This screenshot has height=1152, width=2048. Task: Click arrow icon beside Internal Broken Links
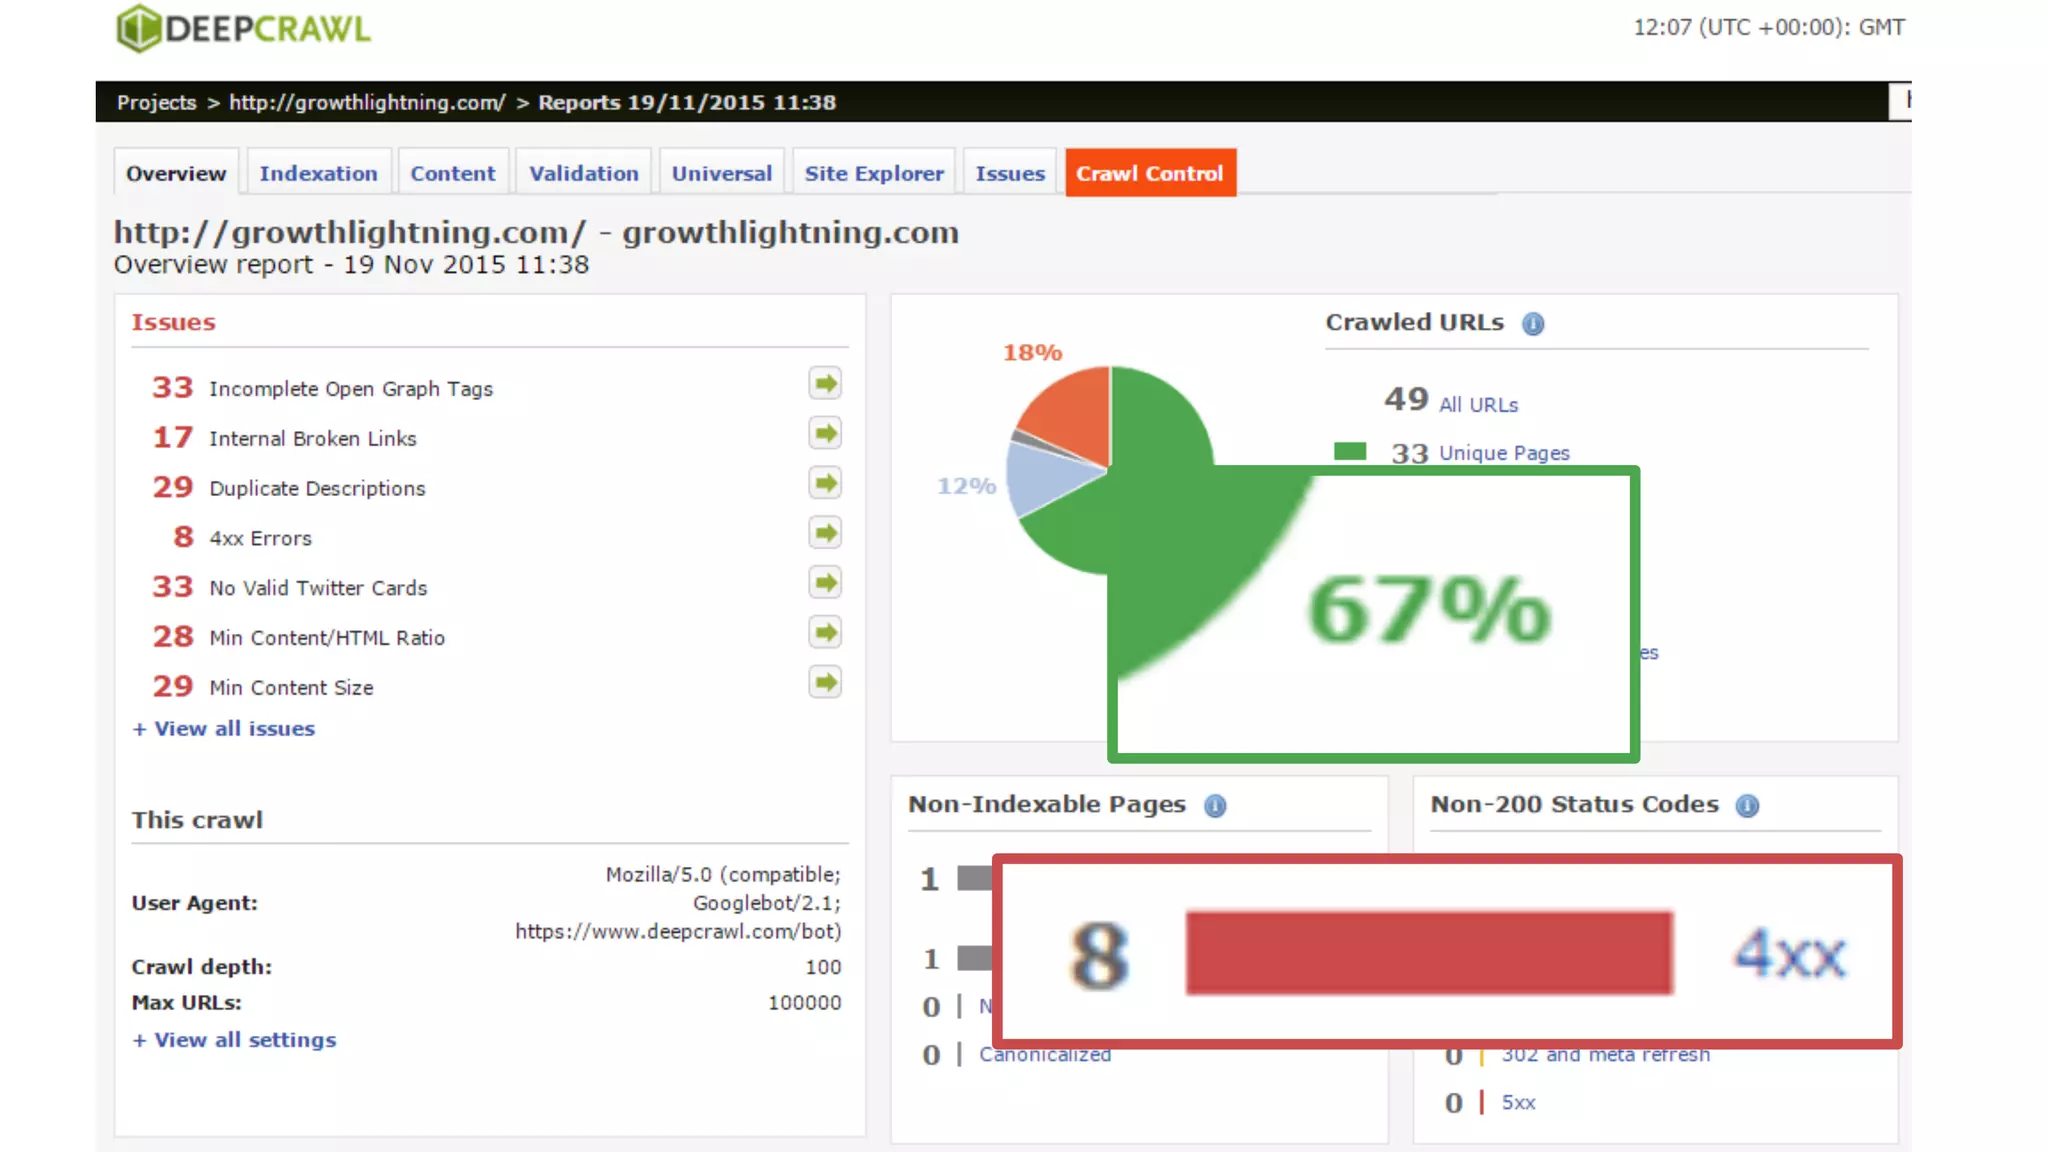pos(825,434)
